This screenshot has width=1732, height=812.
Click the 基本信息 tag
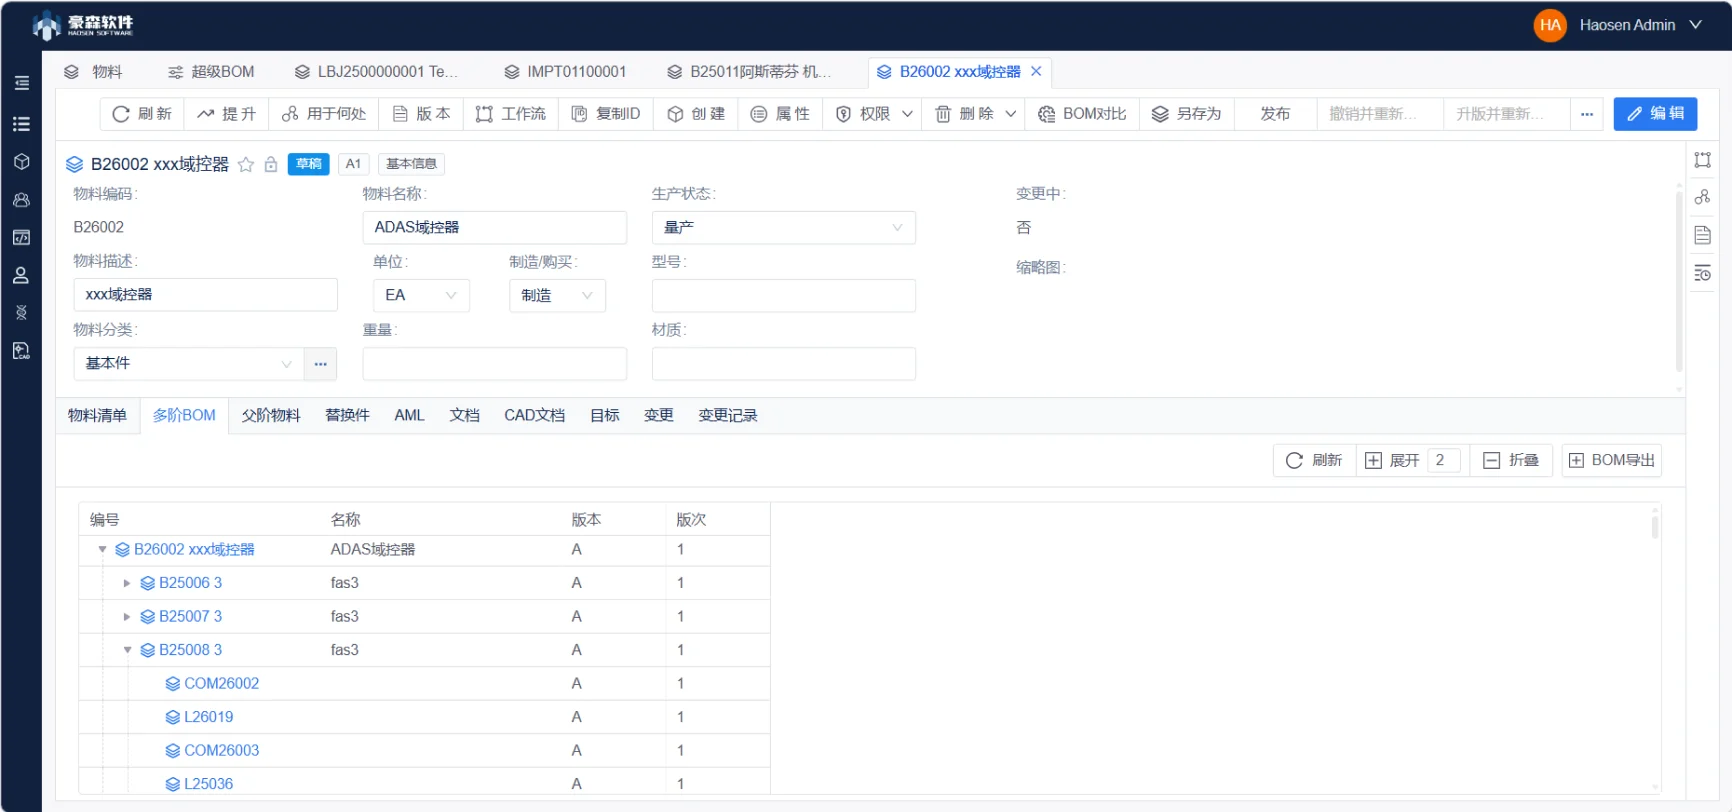[411, 164]
